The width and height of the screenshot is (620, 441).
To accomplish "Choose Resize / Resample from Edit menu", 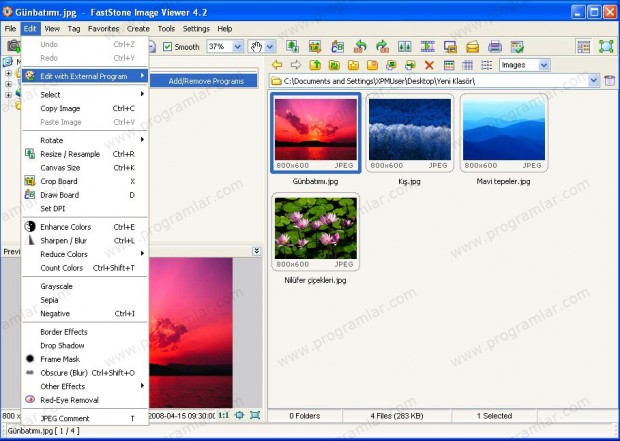I will (85, 154).
